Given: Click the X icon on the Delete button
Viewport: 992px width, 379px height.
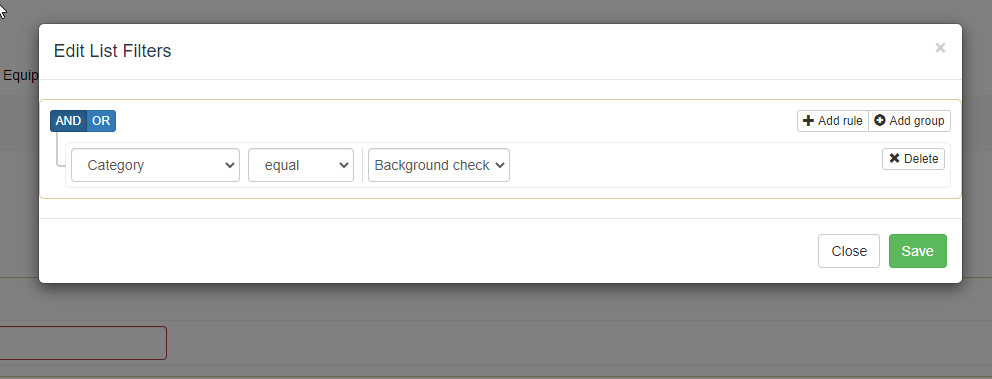Looking at the screenshot, I should click(x=894, y=158).
